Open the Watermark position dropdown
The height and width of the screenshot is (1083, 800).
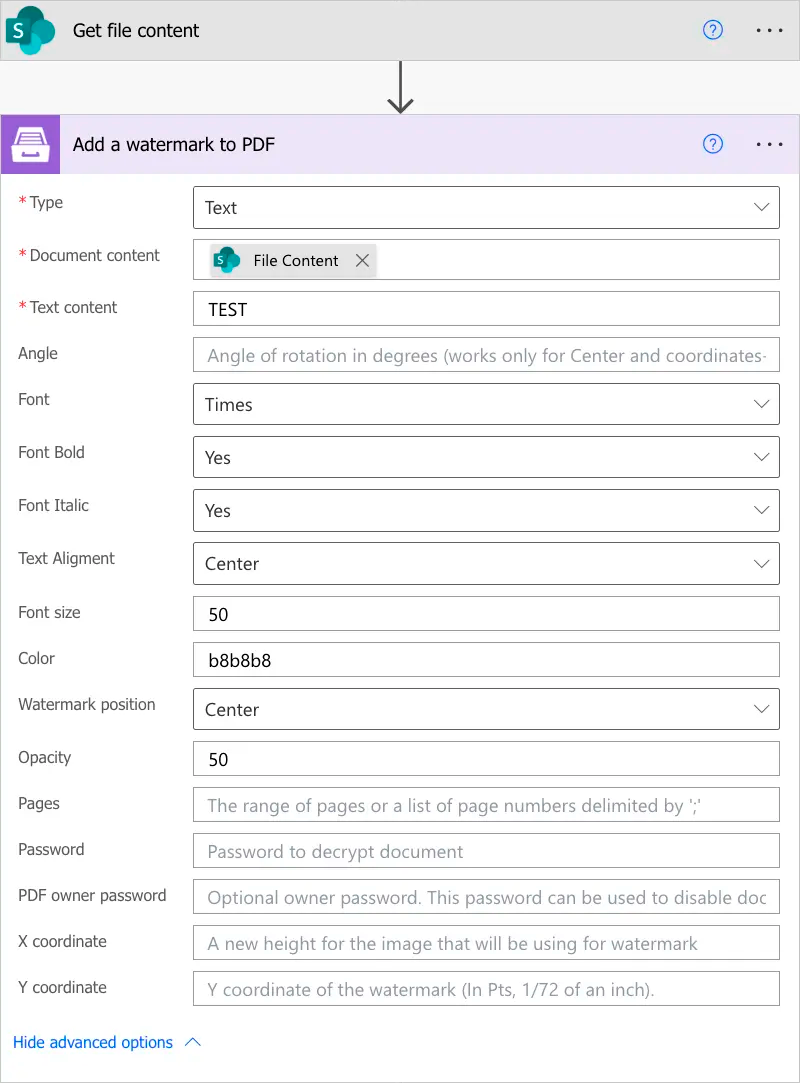486,709
